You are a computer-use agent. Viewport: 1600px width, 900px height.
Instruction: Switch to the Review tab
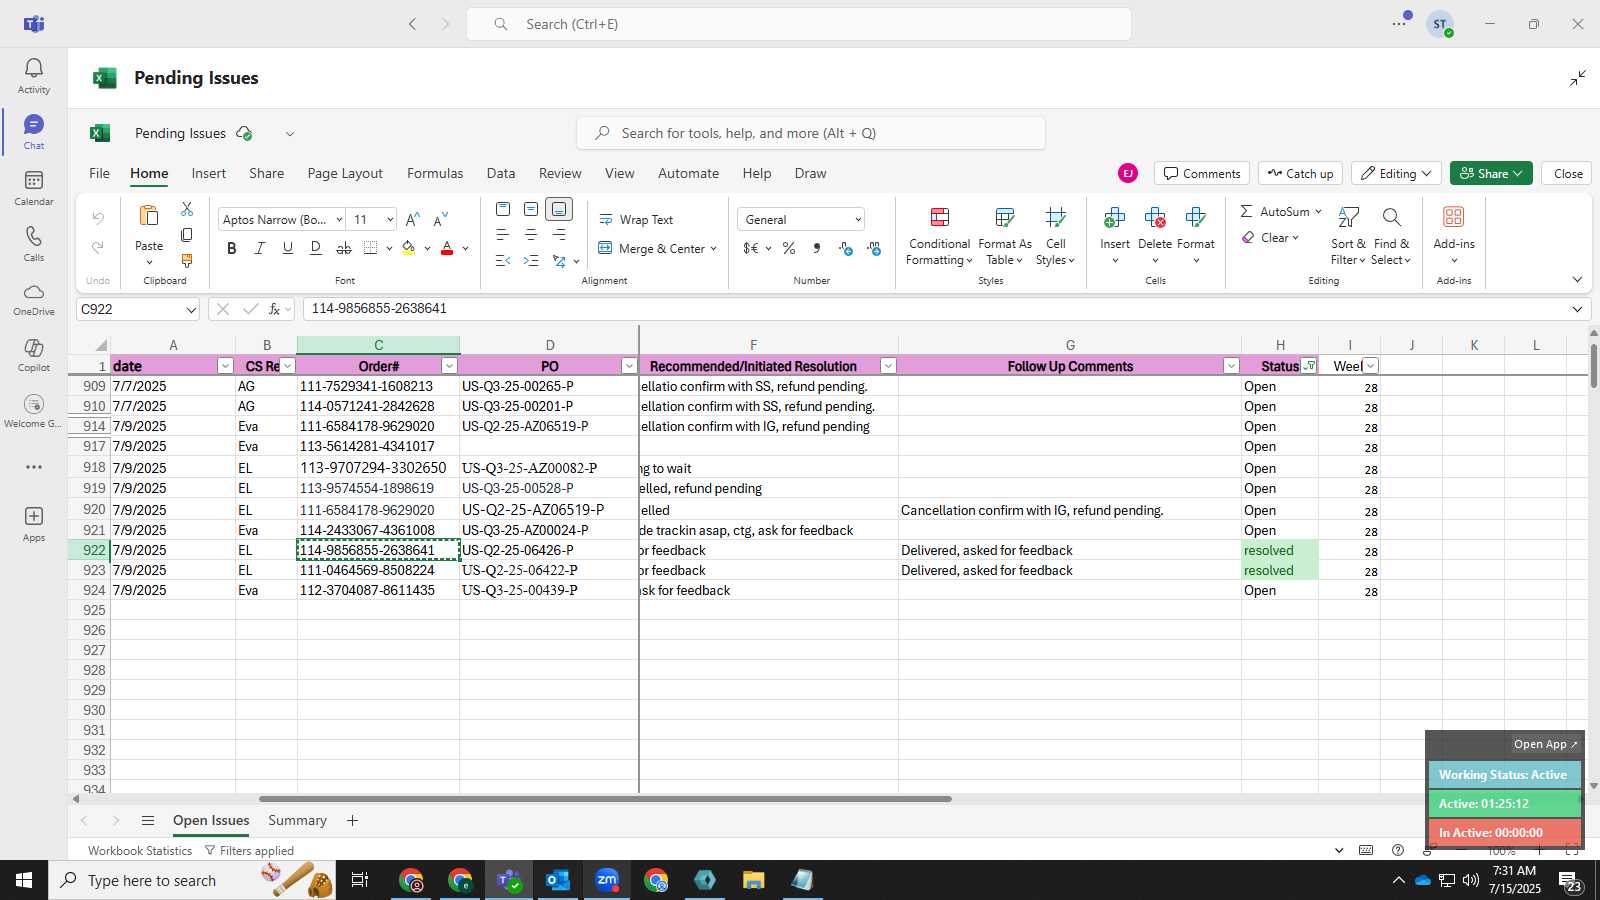pos(560,173)
